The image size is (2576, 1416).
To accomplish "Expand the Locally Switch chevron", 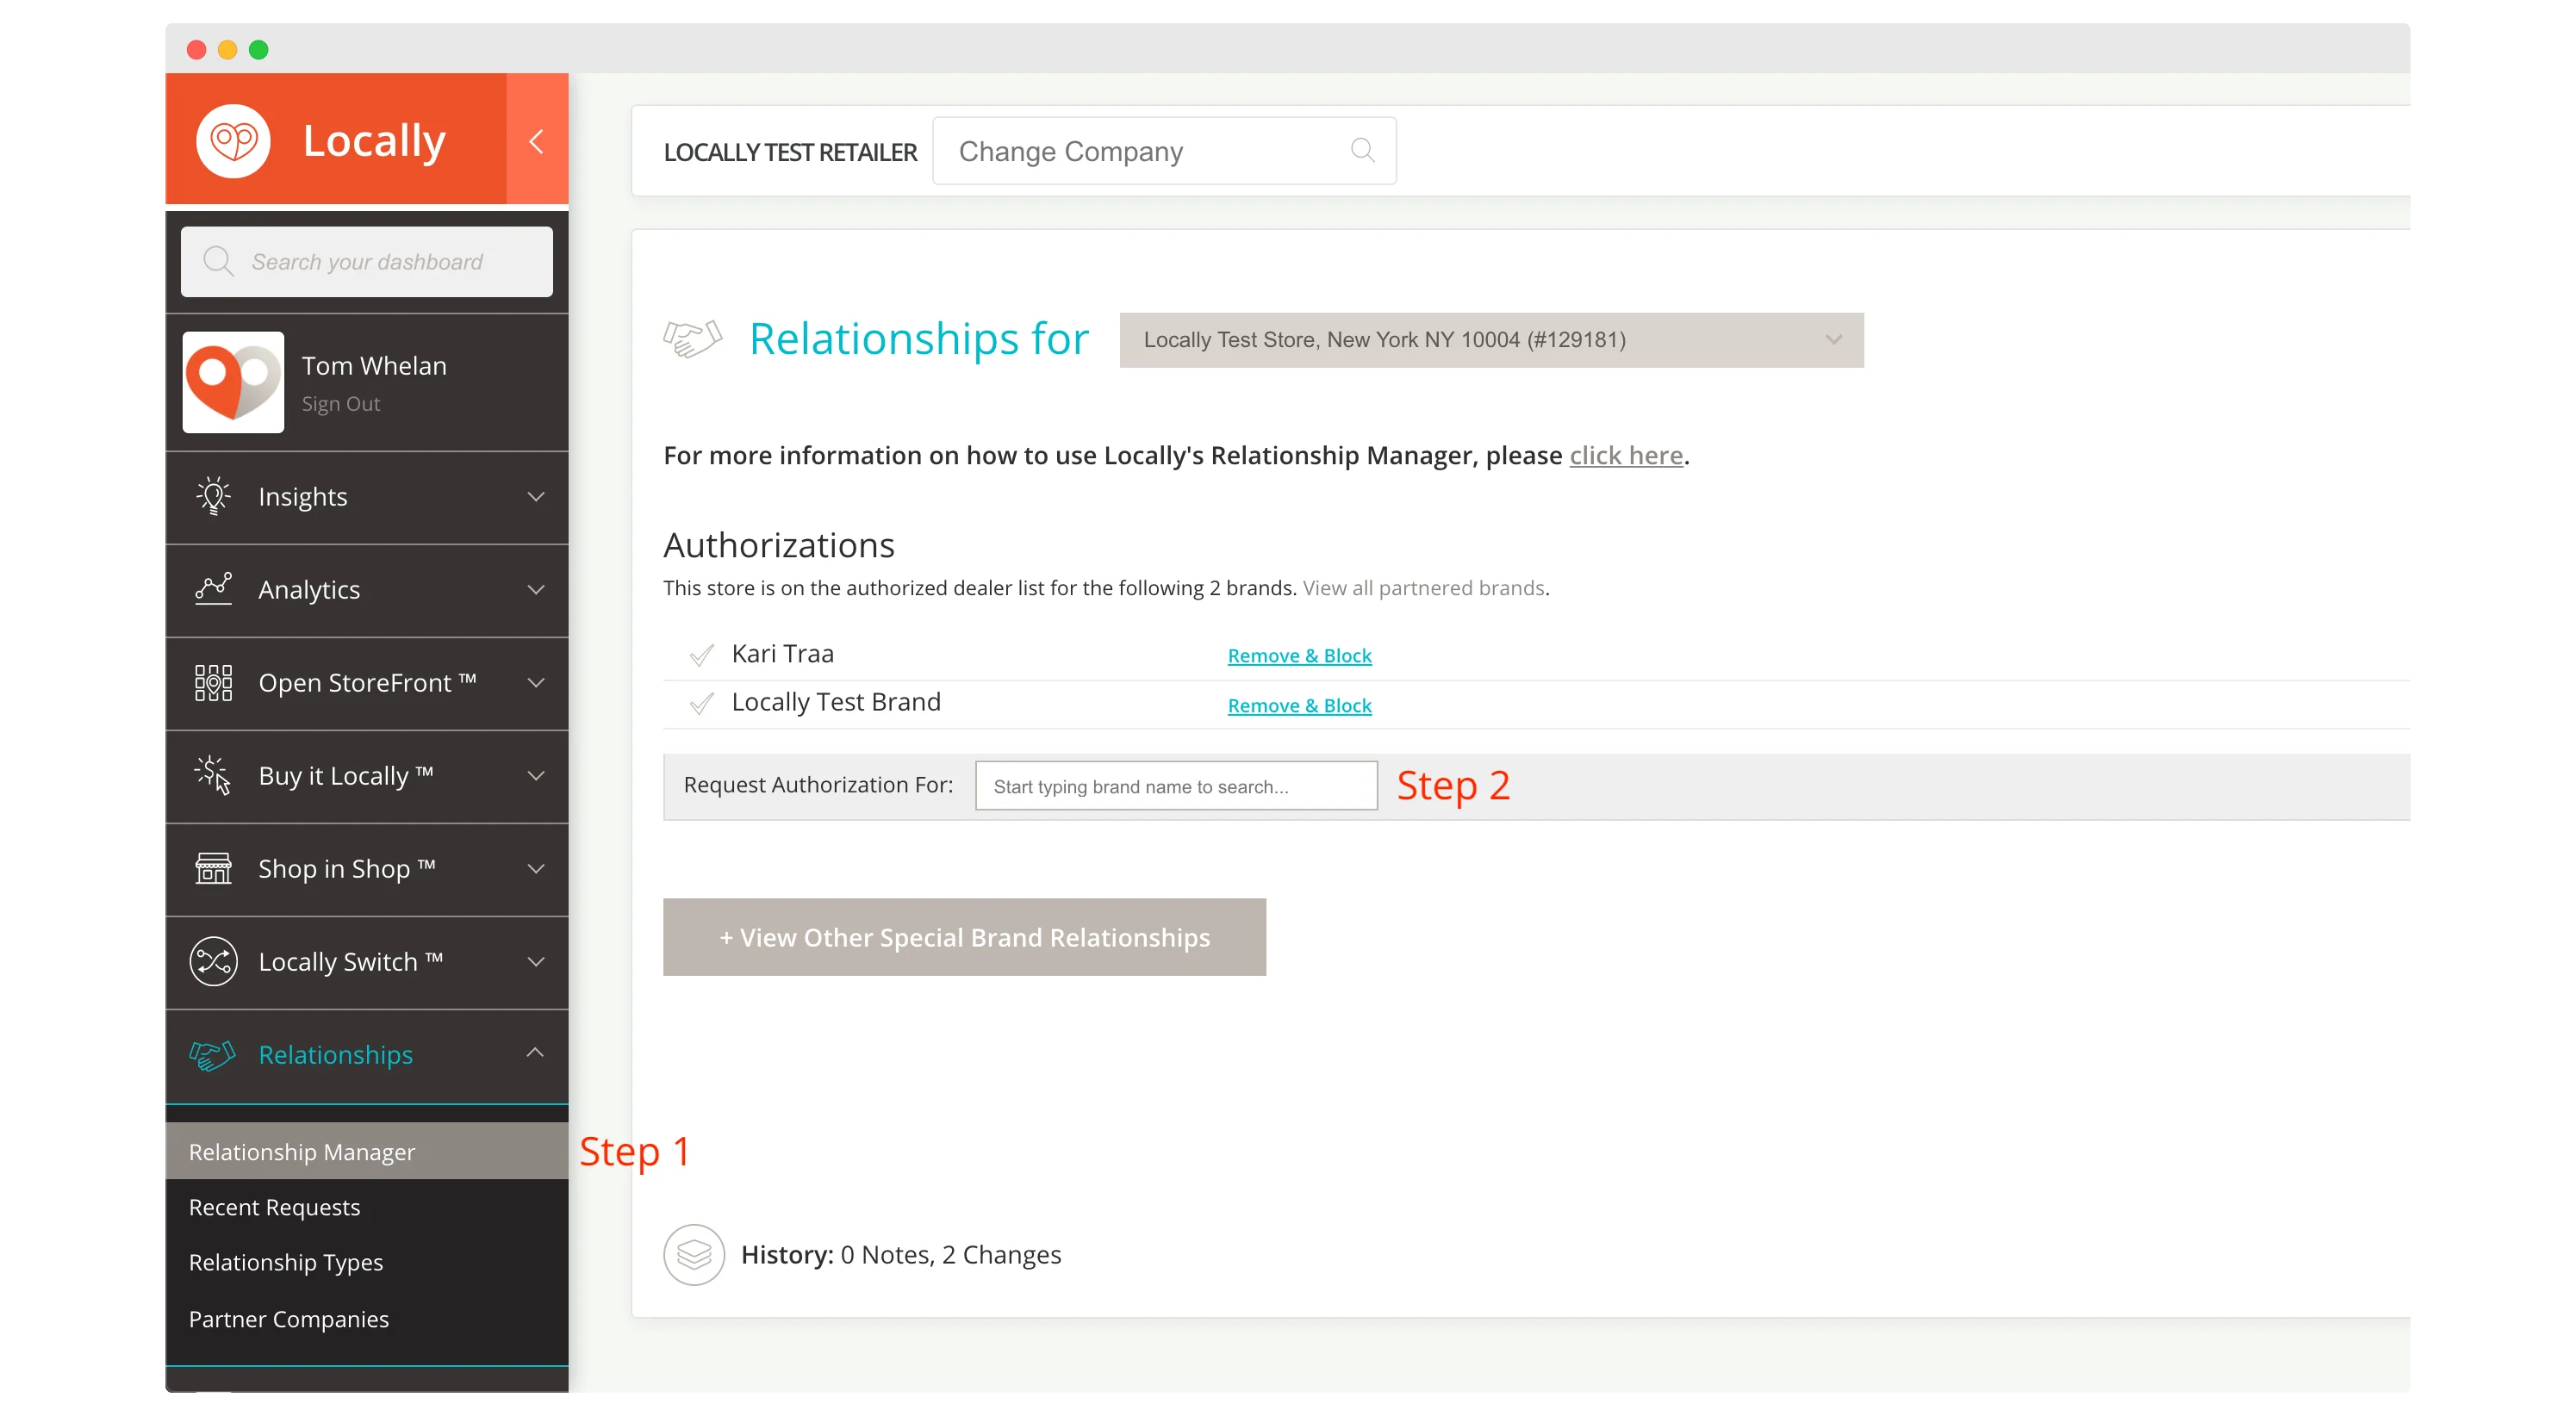I will click(536, 962).
